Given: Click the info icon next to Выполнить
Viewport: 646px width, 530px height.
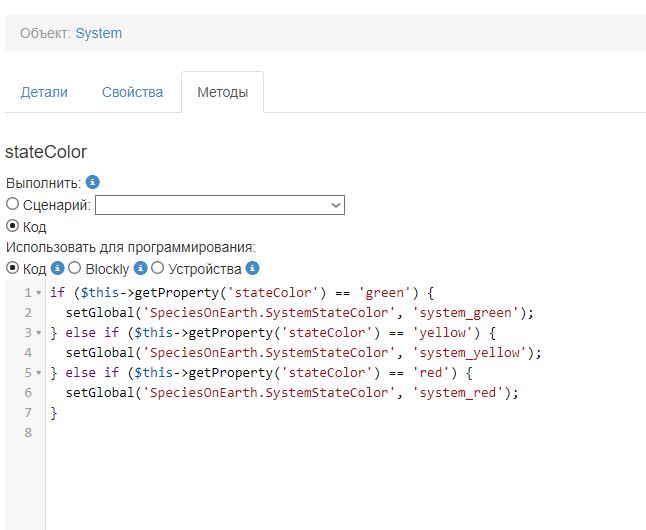Looking at the screenshot, I should pos(93,183).
